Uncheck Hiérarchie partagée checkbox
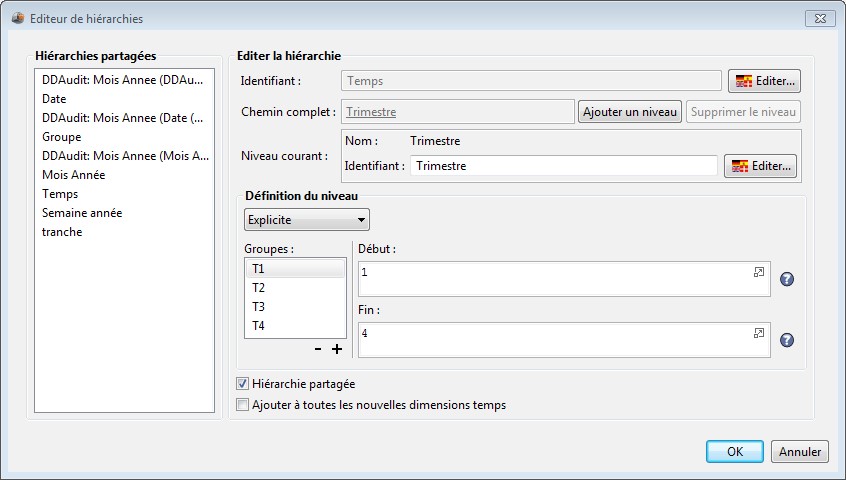Viewport: 846px width, 480px height. tap(242, 384)
